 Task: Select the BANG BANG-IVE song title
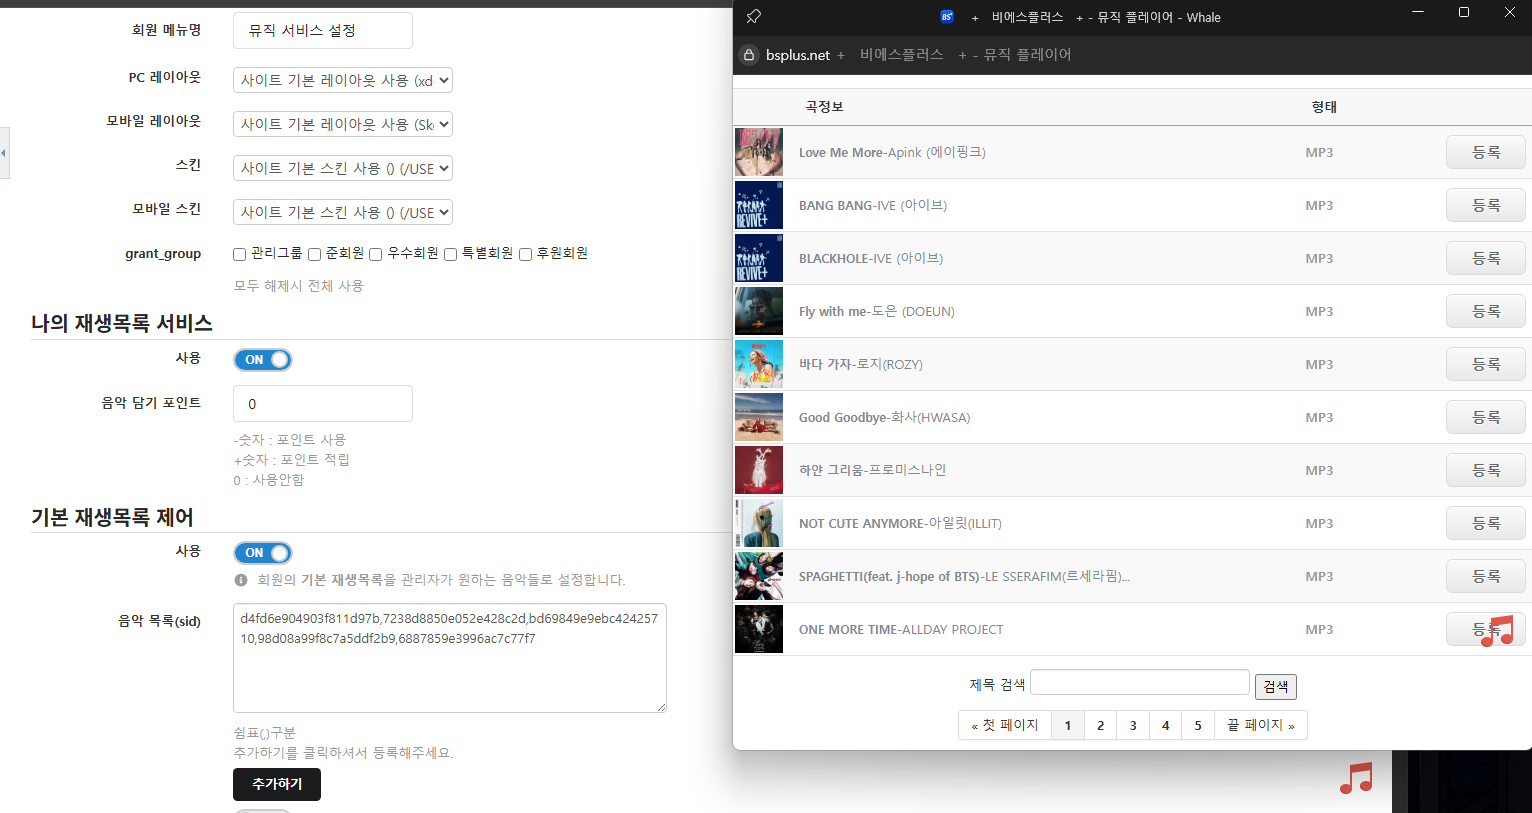pos(873,205)
